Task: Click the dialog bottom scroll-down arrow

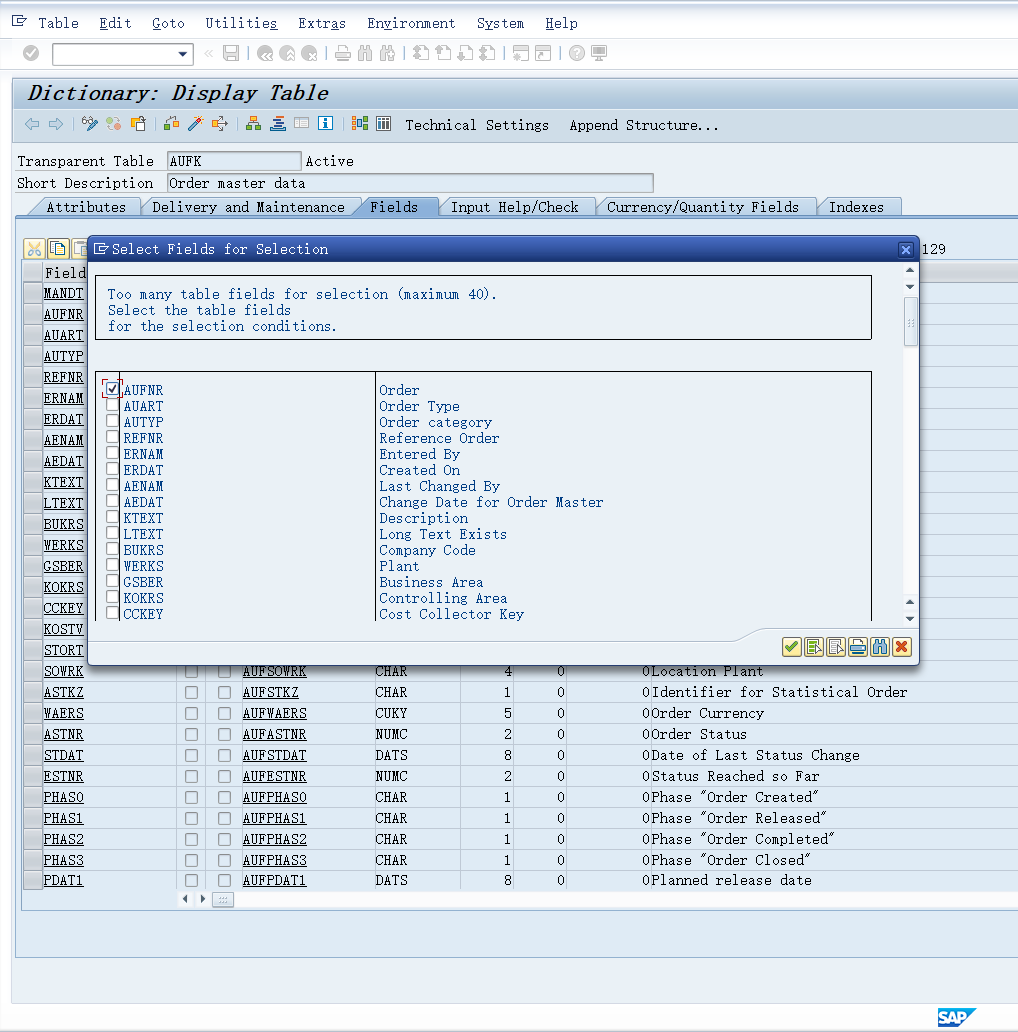Action: click(910, 619)
